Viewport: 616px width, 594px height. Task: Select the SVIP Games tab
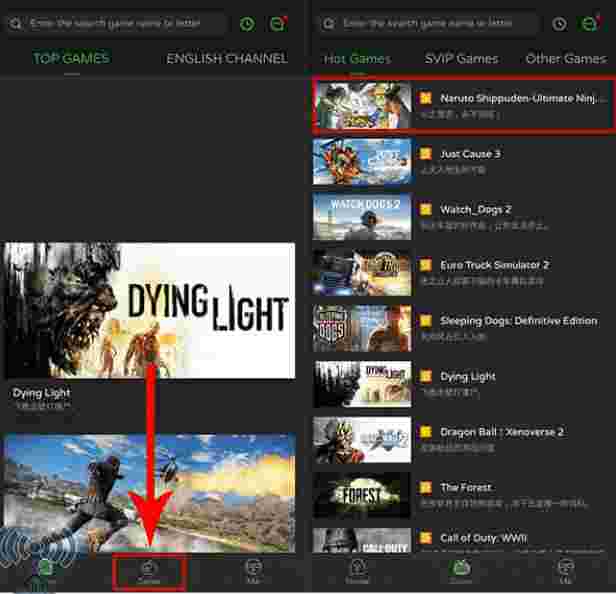(x=461, y=59)
